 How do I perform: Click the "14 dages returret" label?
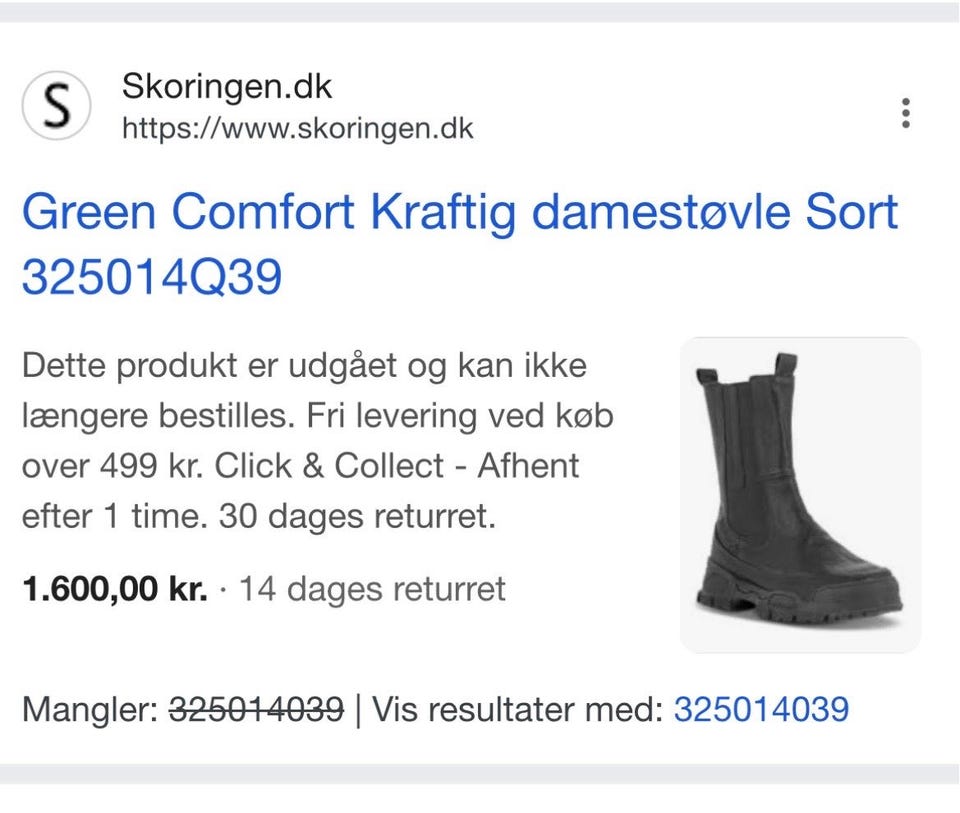(x=372, y=589)
